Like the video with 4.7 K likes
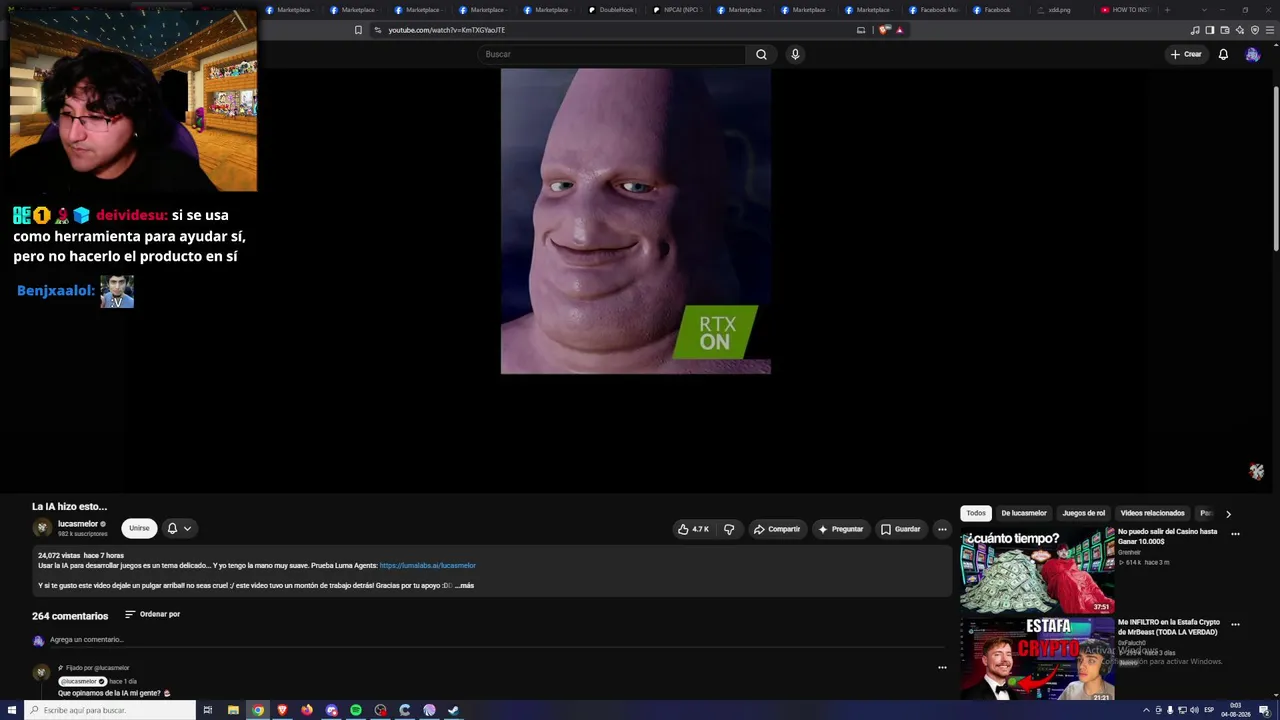1280x720 pixels. 693,529
